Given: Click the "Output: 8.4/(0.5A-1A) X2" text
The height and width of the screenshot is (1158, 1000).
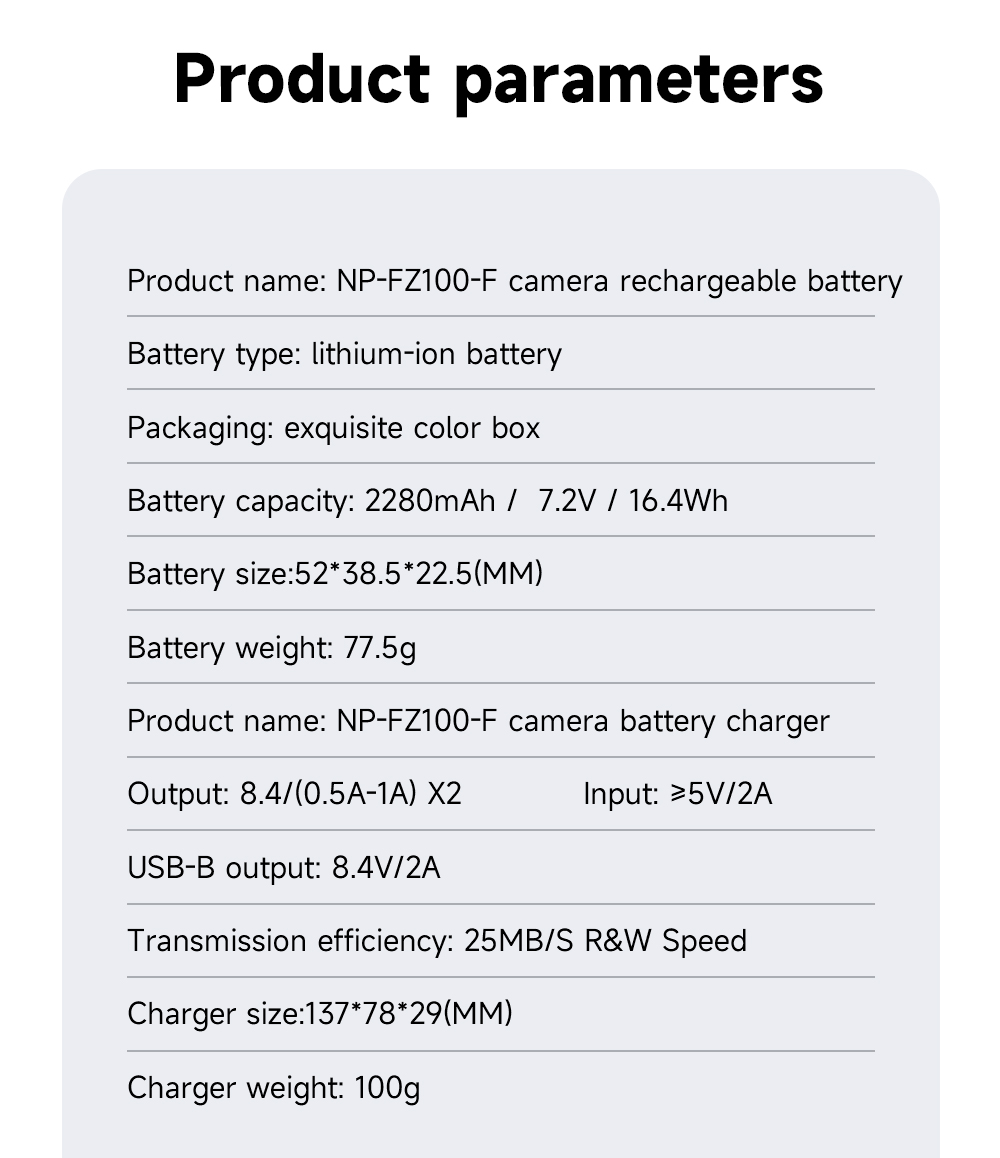Looking at the screenshot, I should 294,794.
